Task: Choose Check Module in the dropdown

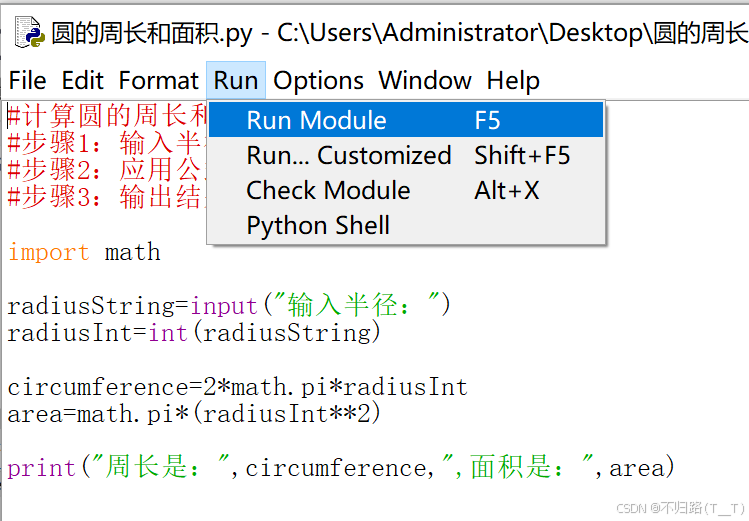Action: coord(328,191)
